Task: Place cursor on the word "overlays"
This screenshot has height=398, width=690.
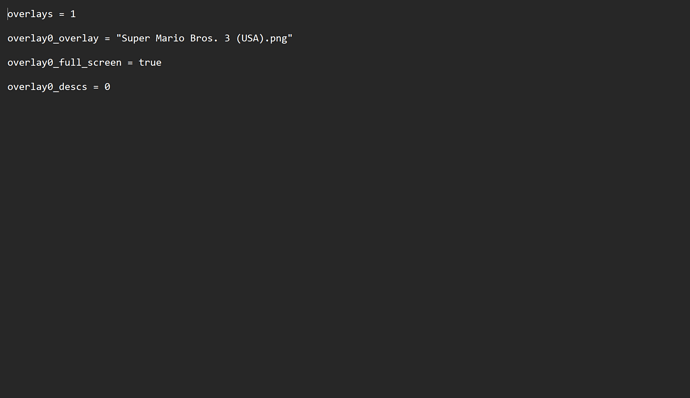Action: (30, 14)
